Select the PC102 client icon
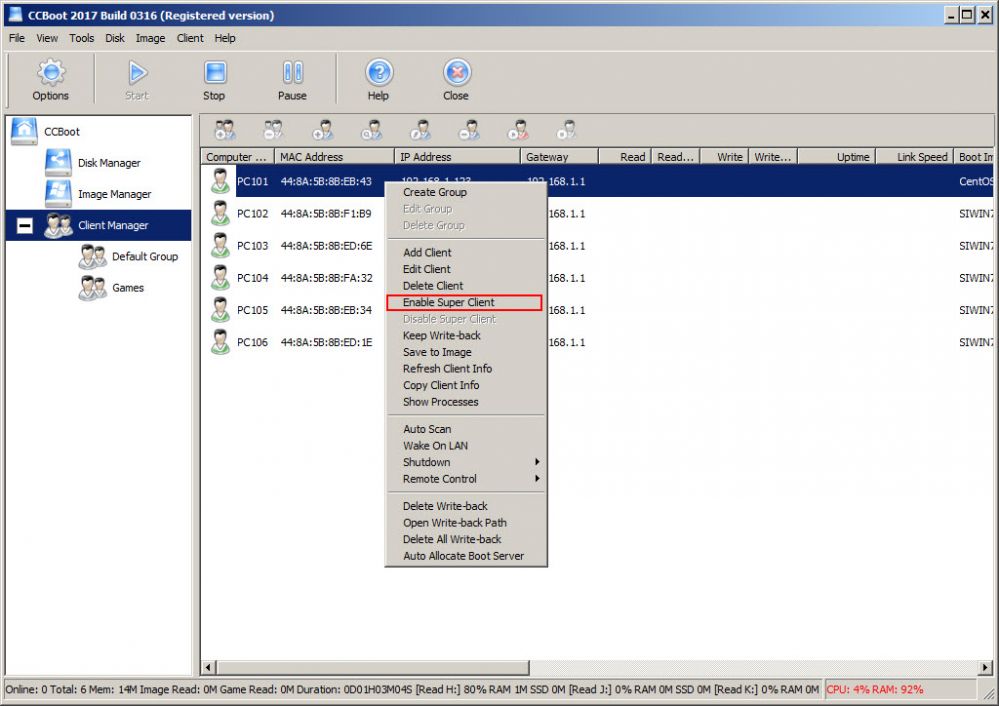999x706 pixels. (x=220, y=213)
